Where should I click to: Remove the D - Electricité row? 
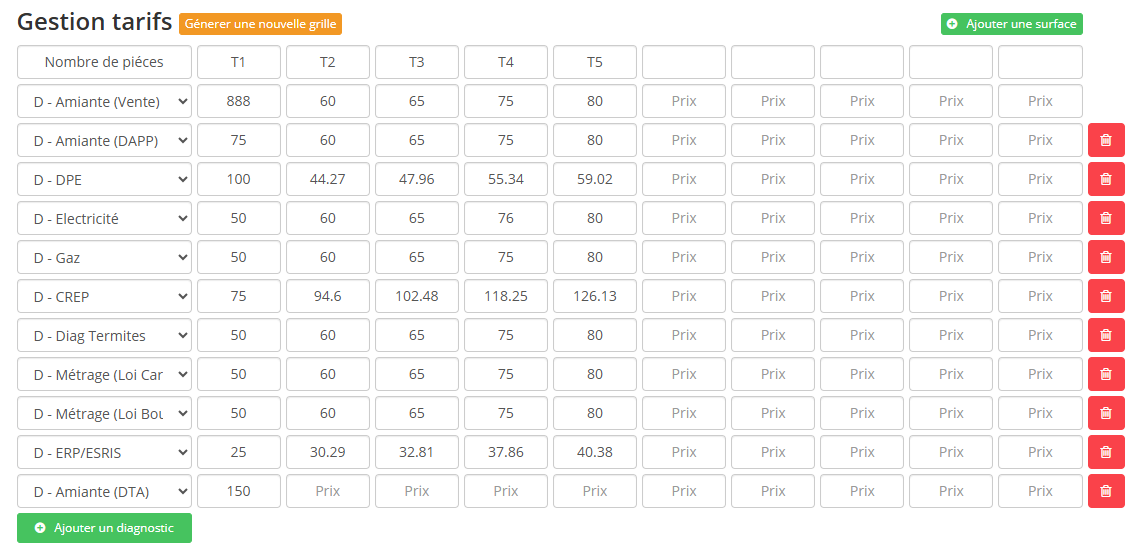(x=1105, y=219)
